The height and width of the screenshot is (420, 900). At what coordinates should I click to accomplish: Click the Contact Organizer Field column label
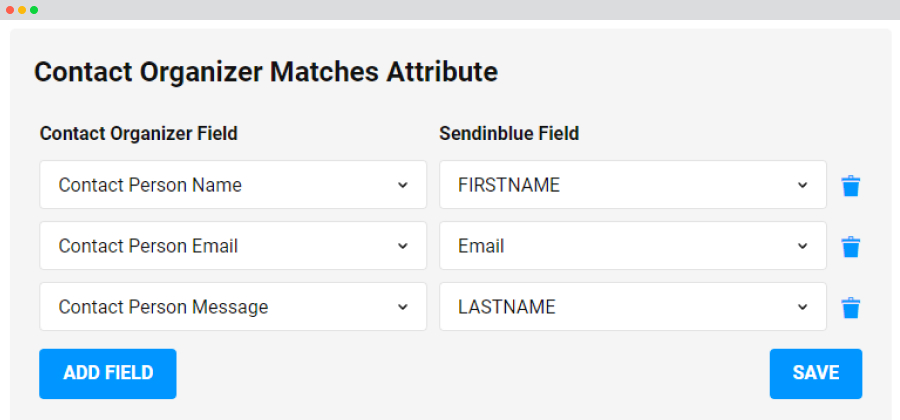pos(138,134)
